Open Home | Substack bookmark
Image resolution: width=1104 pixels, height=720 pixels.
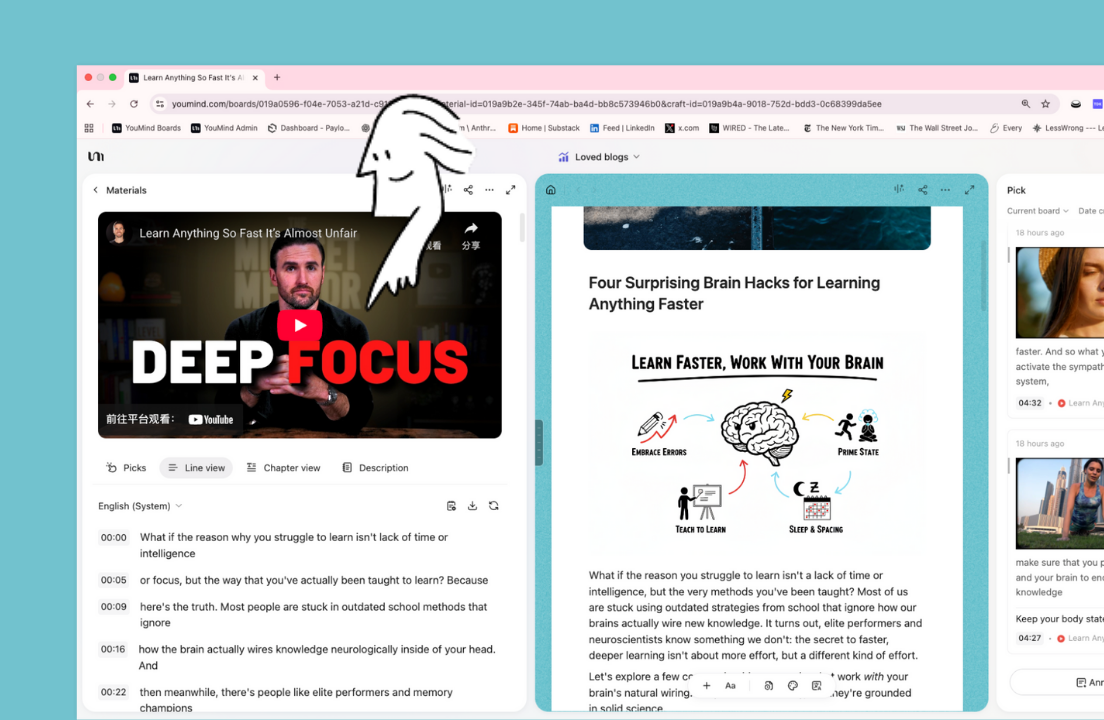(544, 128)
